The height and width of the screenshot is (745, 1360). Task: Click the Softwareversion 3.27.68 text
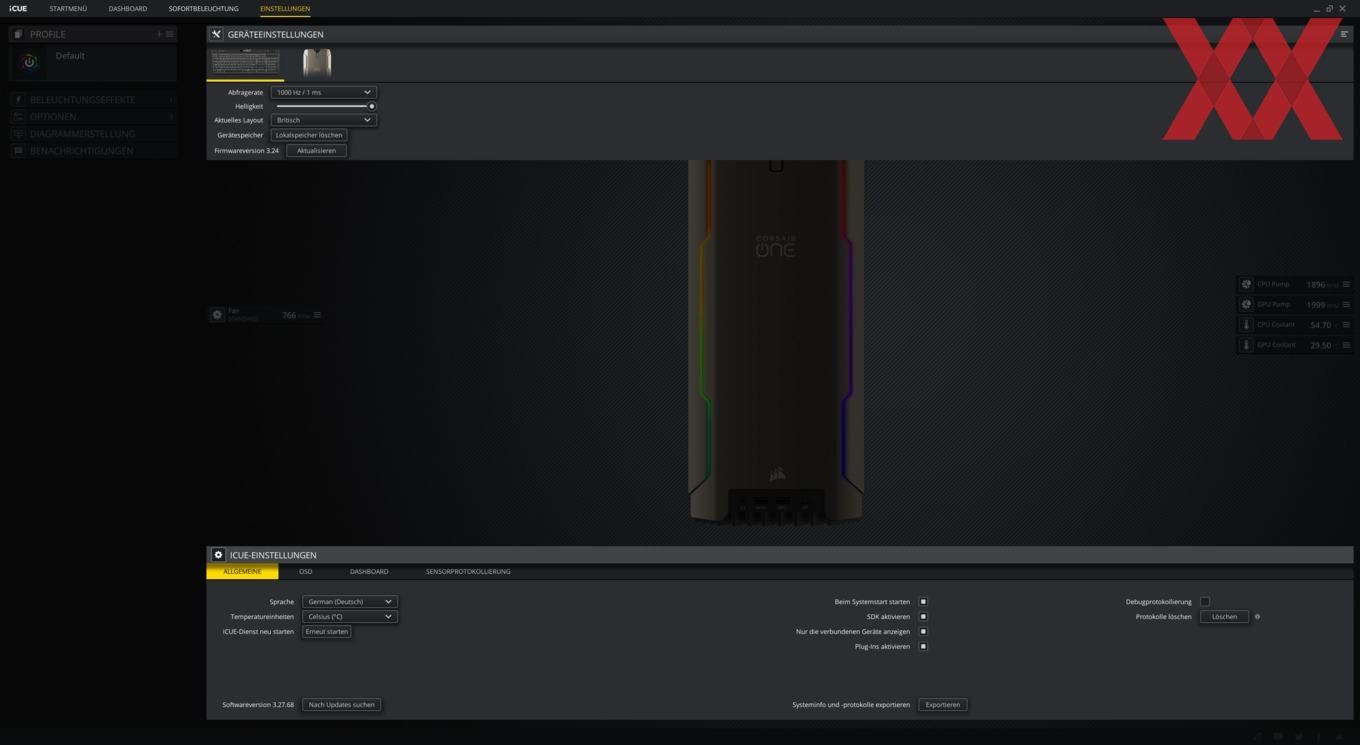(x=258, y=705)
